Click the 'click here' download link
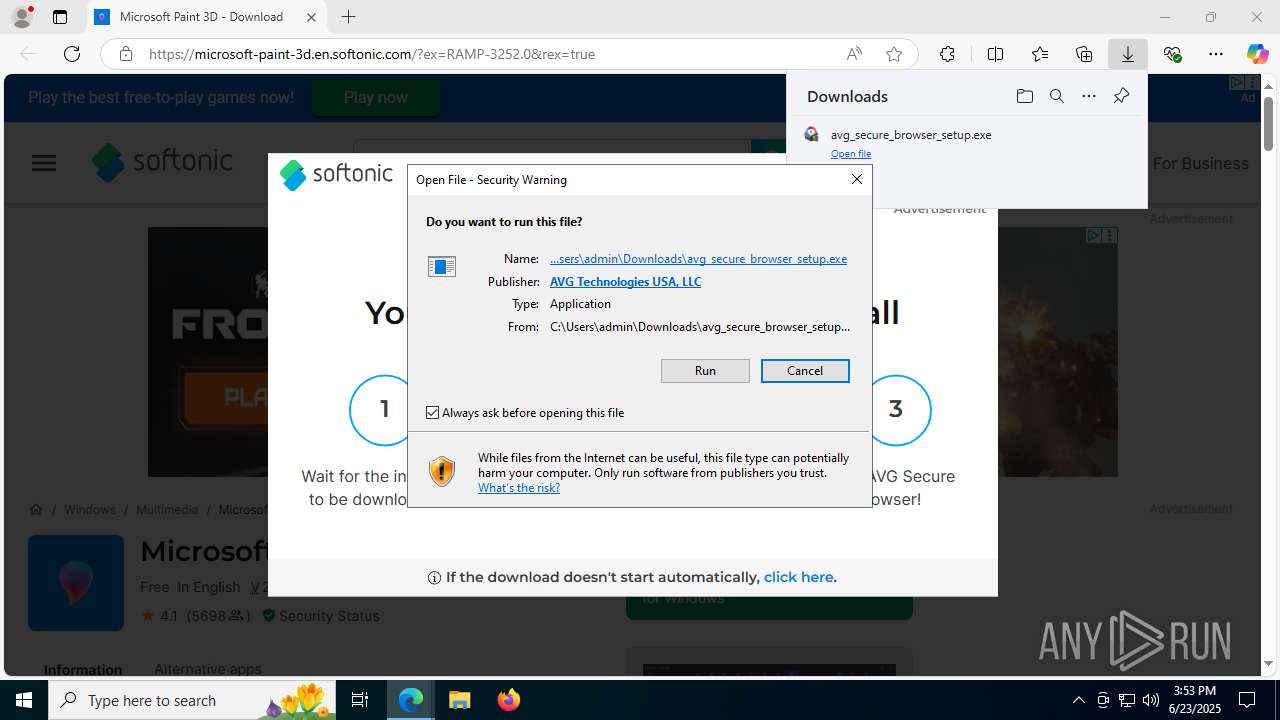The image size is (1280, 720). [x=800, y=577]
